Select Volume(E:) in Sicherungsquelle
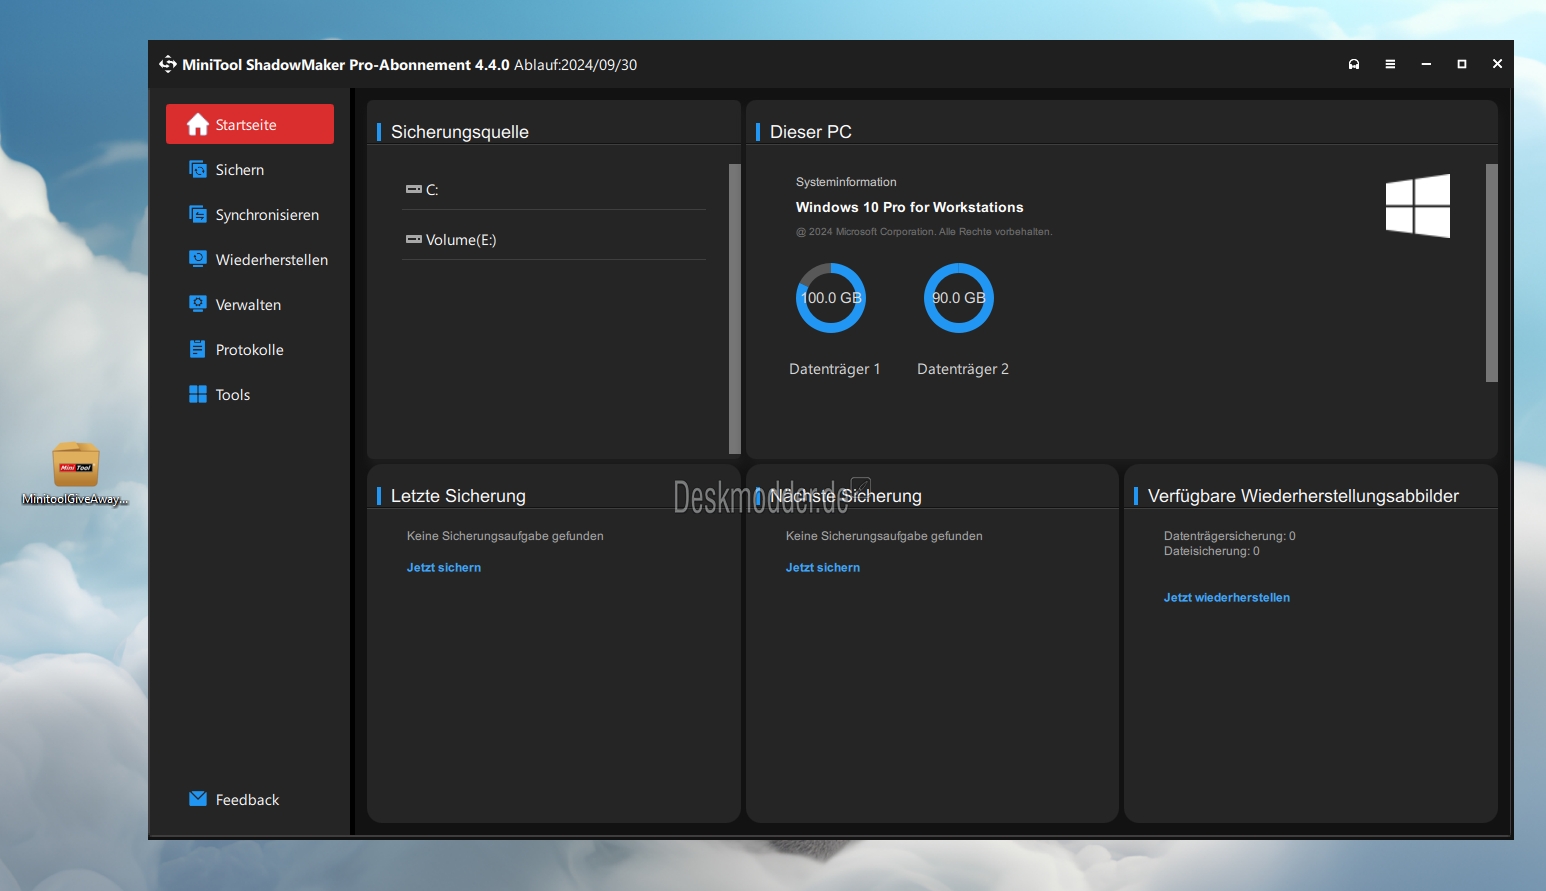The width and height of the screenshot is (1546, 891). [x=554, y=239]
